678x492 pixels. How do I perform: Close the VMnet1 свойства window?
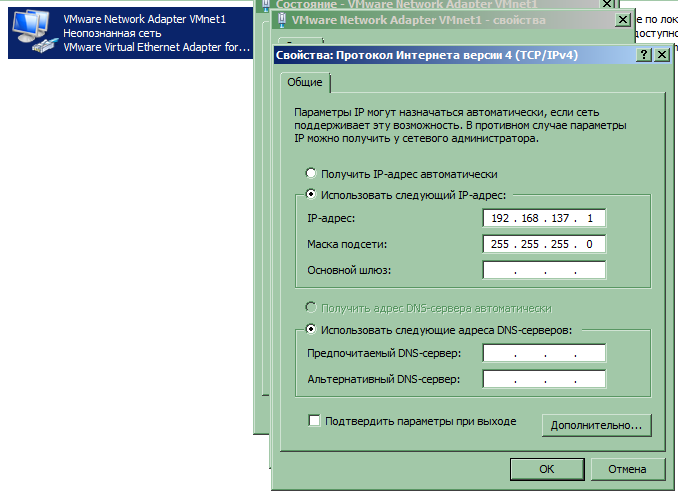[x=623, y=20]
